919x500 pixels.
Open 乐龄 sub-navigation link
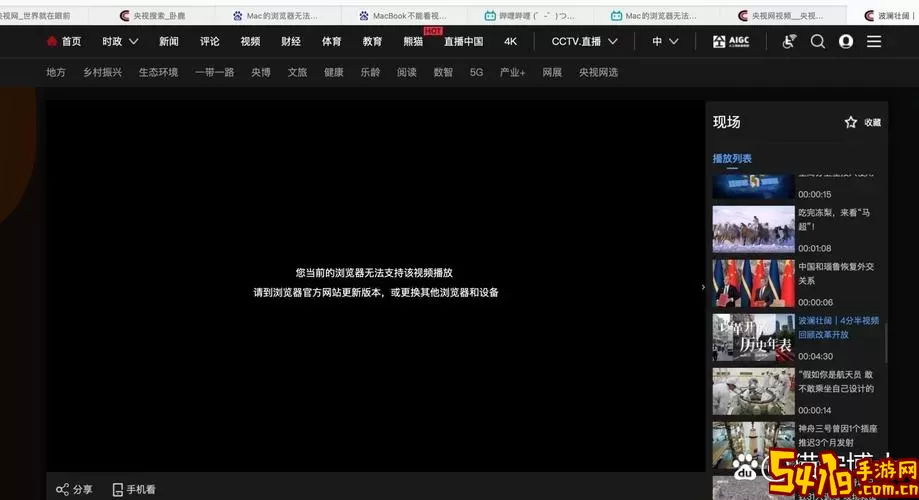[x=370, y=73]
